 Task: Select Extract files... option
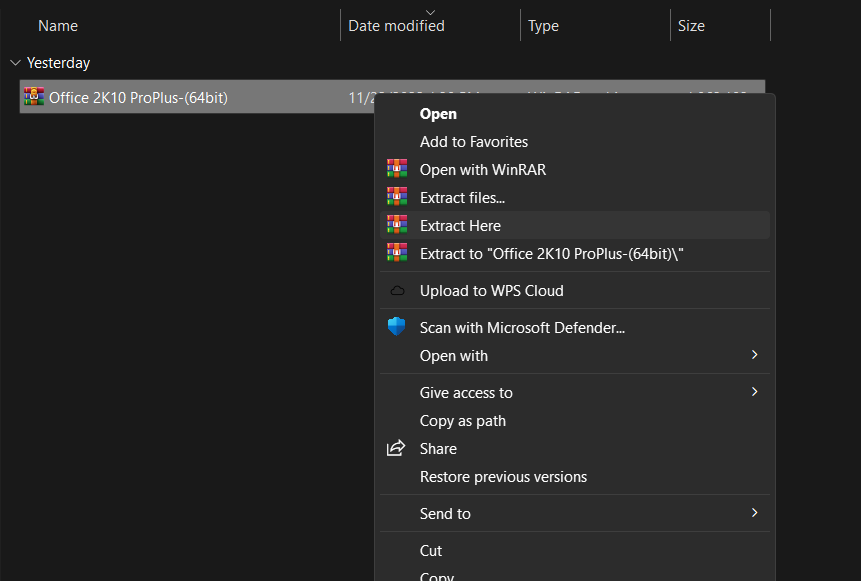coord(575,198)
